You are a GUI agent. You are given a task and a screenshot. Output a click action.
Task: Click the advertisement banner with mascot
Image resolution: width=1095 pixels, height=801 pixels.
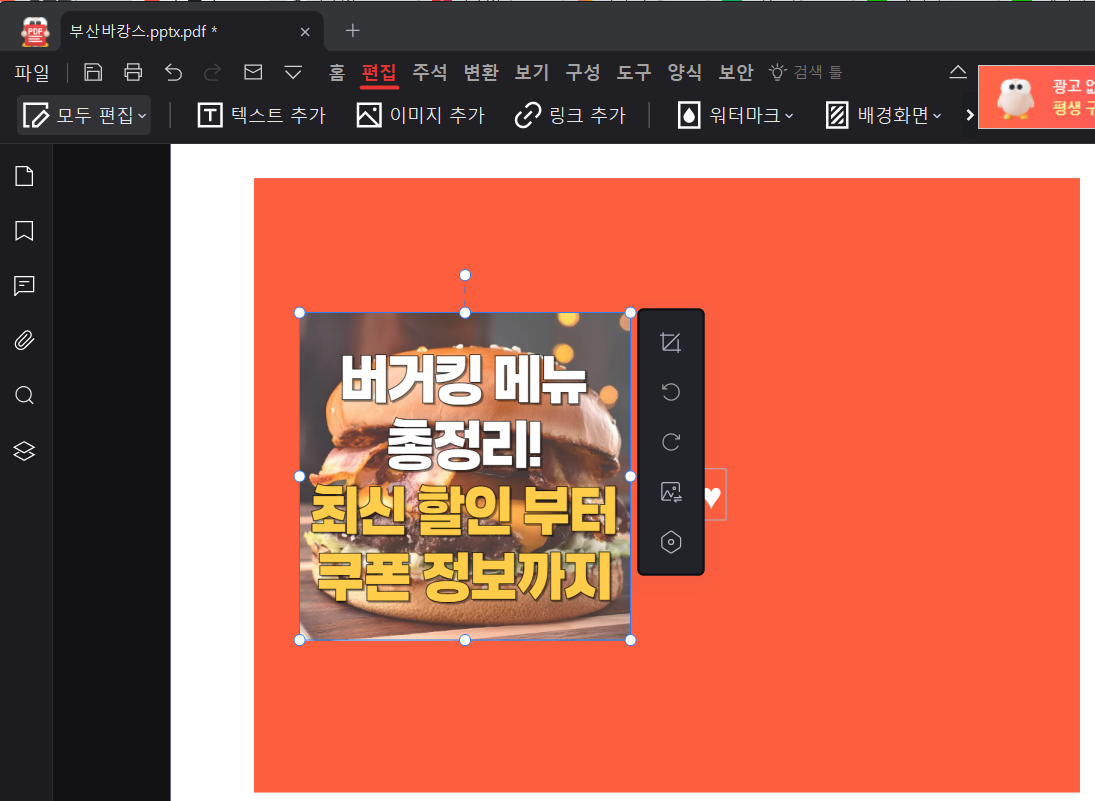click(1036, 97)
